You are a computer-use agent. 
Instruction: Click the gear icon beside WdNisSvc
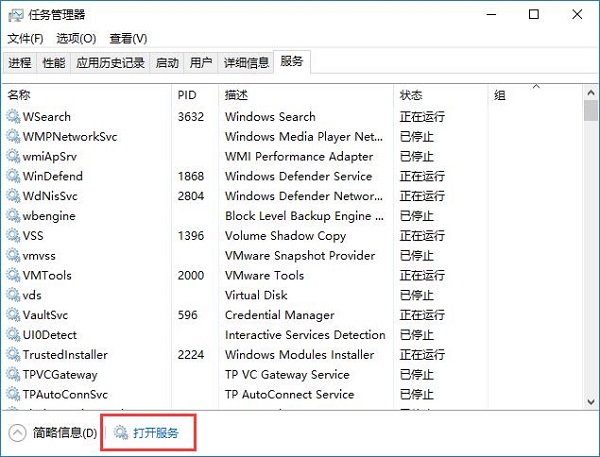tap(13, 196)
